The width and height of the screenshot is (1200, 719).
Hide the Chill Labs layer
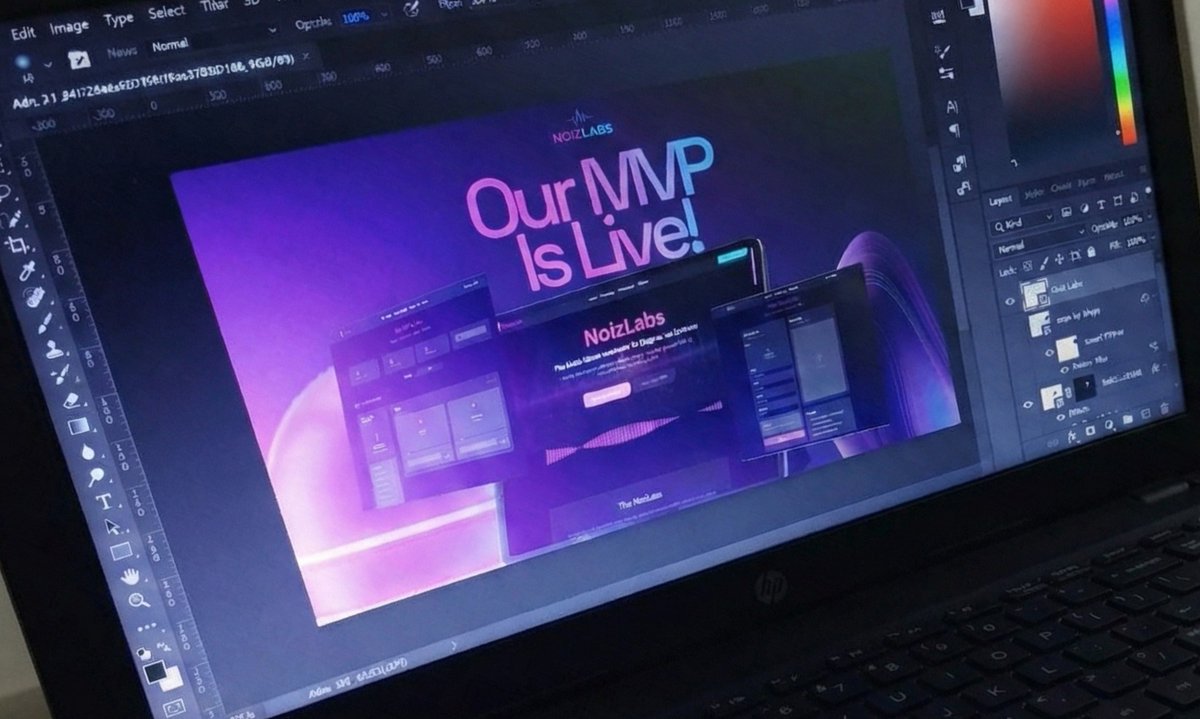pos(1008,299)
